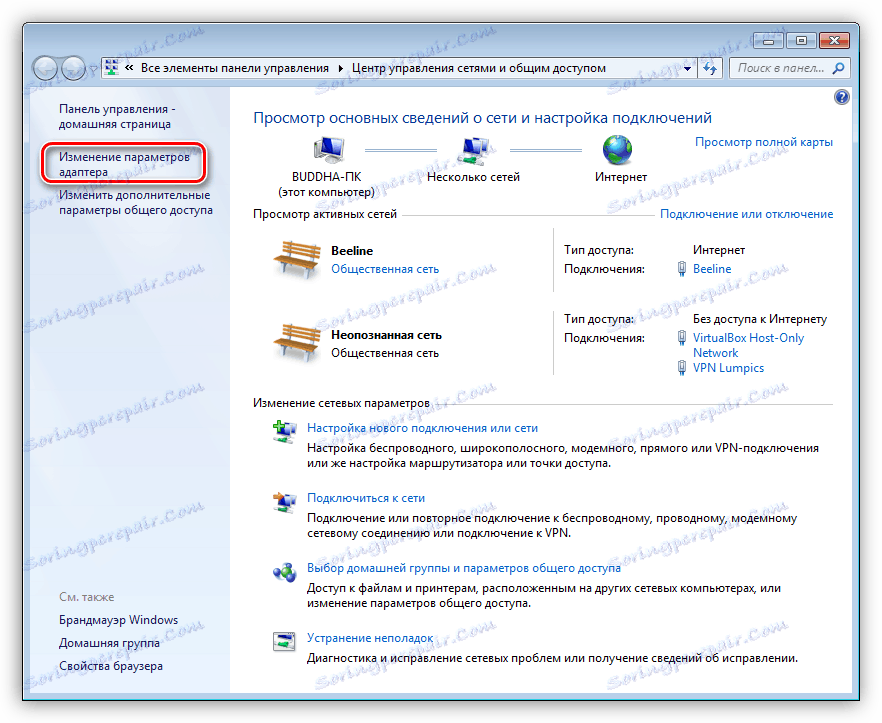Open Изменение параметров адаптера
This screenshot has height=723, width=882.
coord(124,164)
